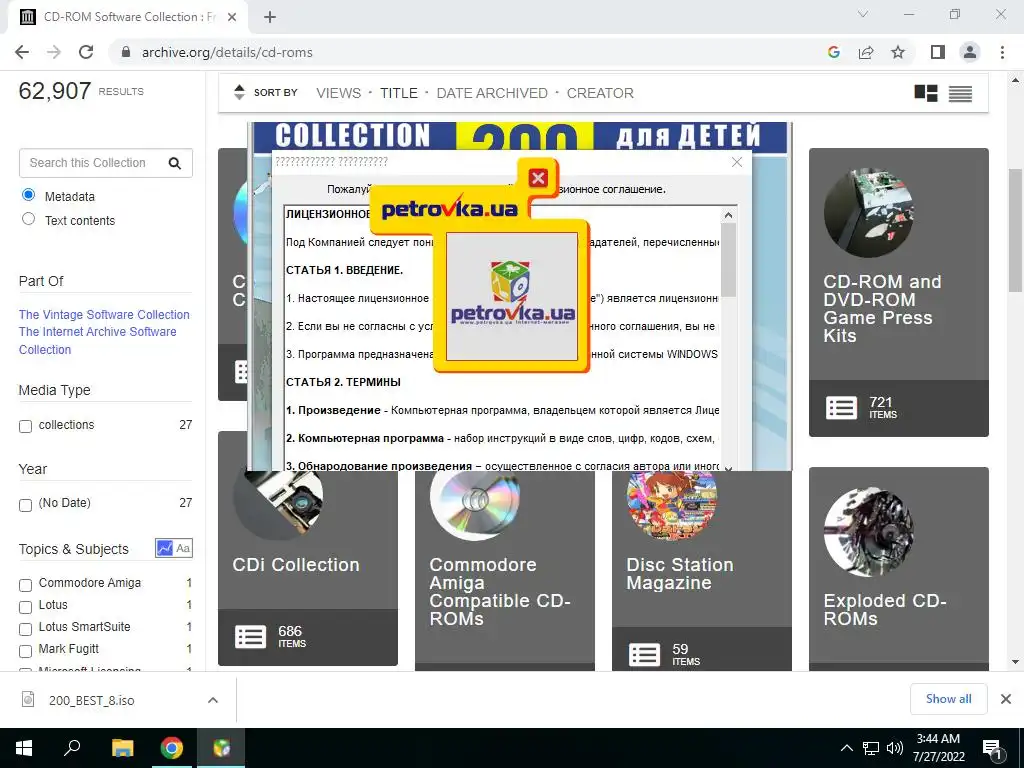Sort results by DATE ARCHIVED
Image resolution: width=1024 pixels, height=768 pixels.
point(492,93)
